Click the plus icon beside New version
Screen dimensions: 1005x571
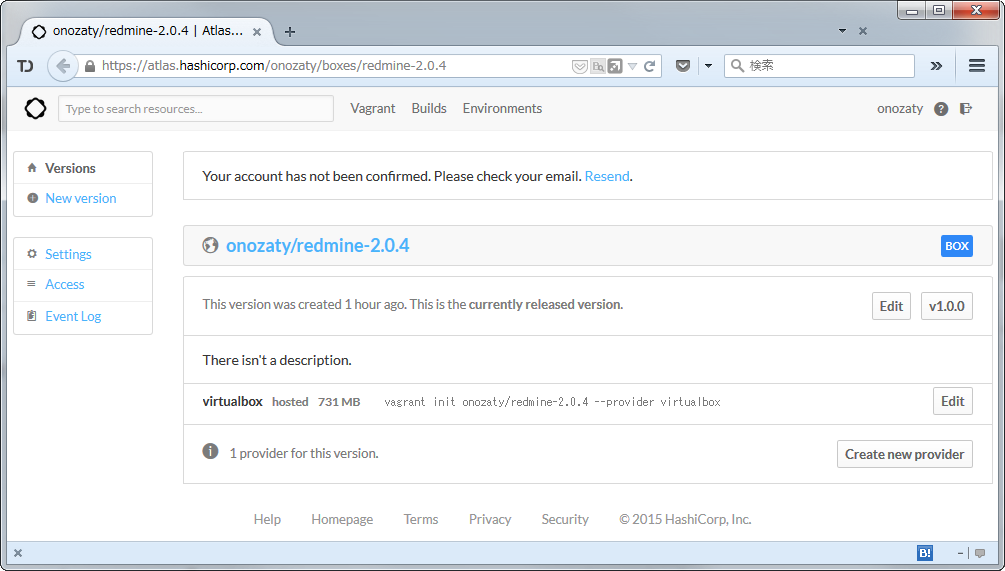33,198
